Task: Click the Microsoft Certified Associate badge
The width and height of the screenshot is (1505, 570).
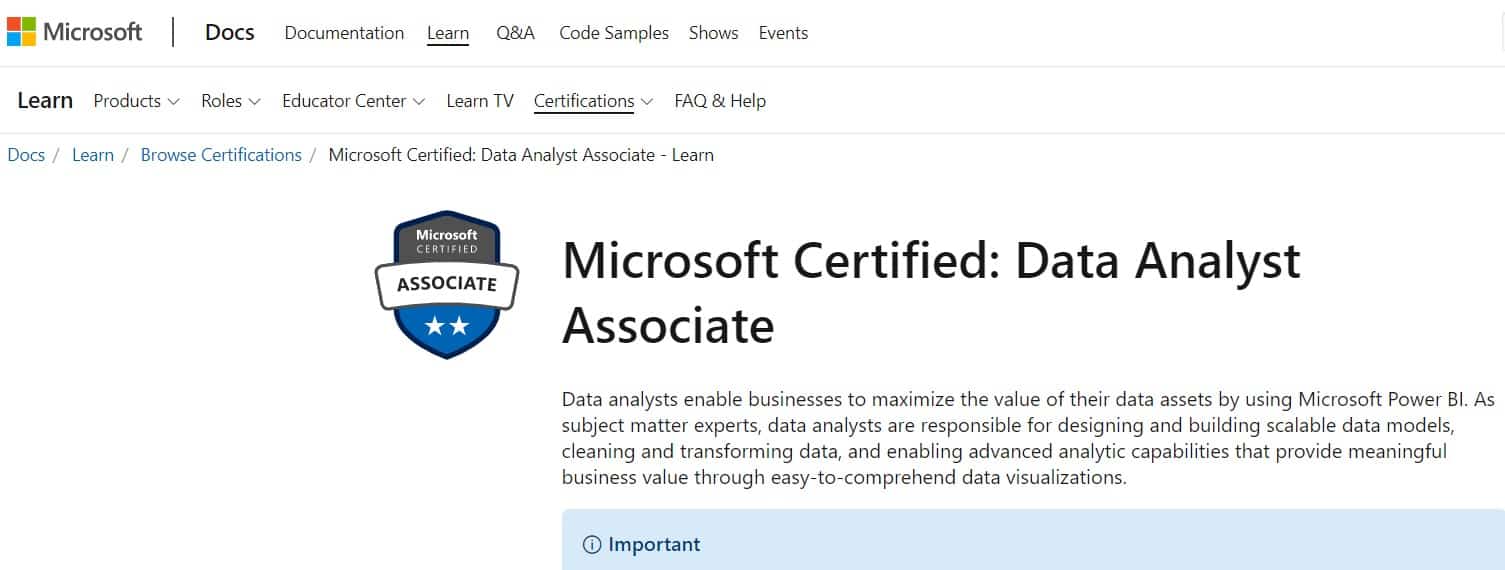Action: tap(447, 285)
